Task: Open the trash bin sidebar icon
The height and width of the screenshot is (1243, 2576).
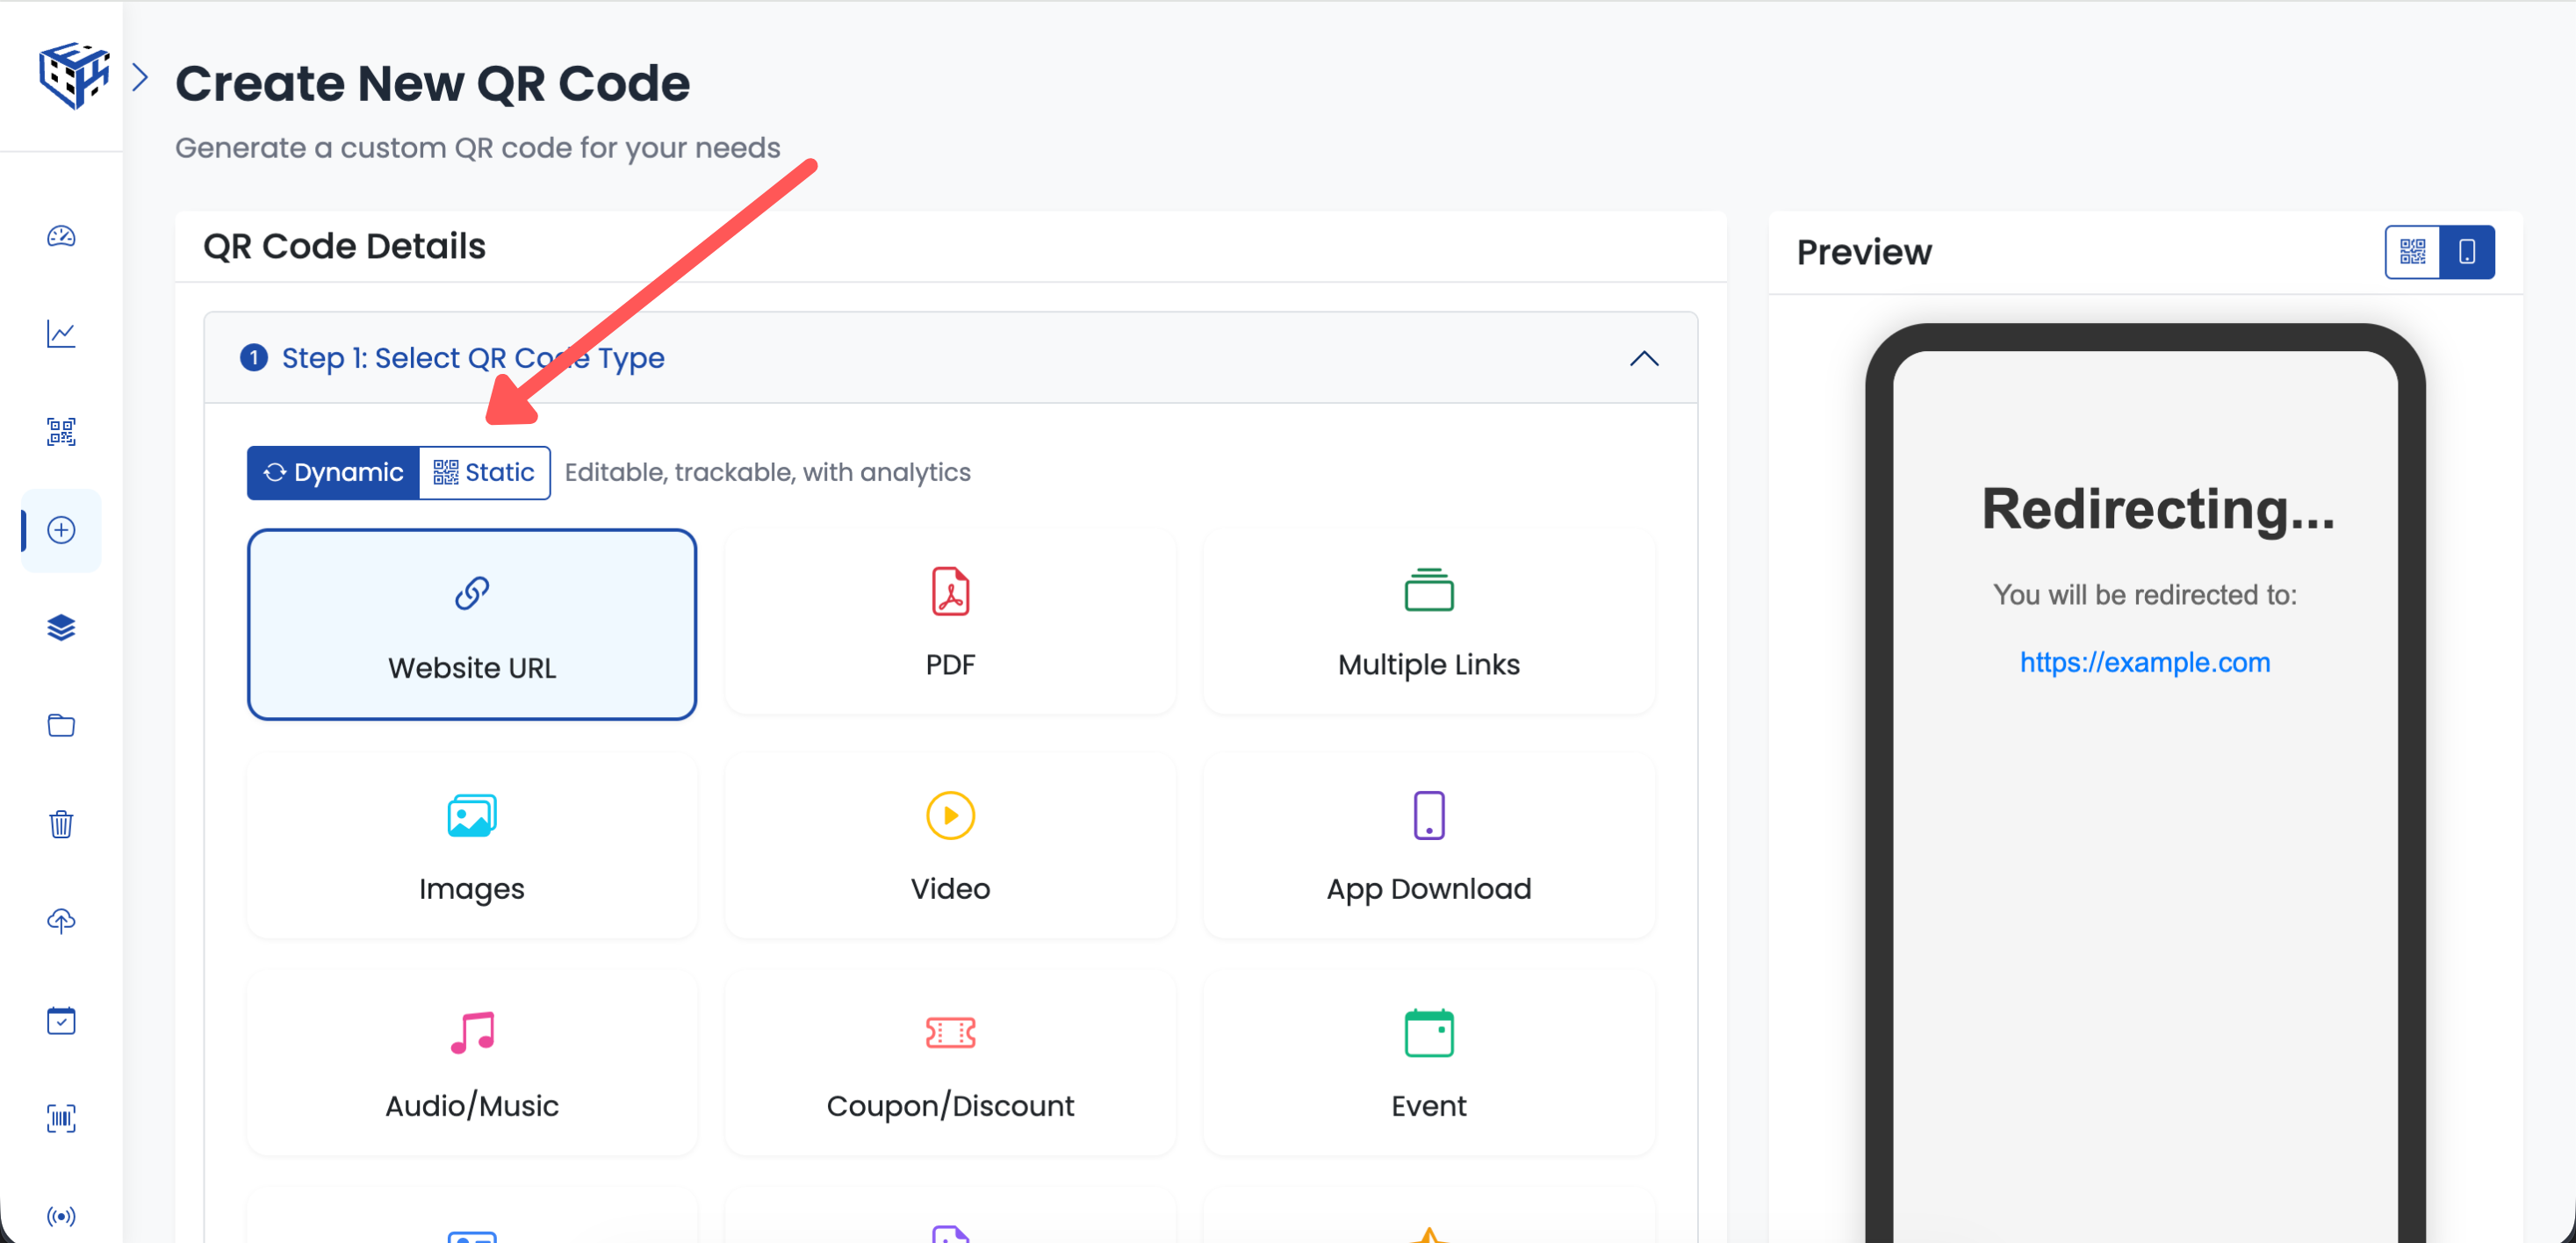Action: (61, 824)
